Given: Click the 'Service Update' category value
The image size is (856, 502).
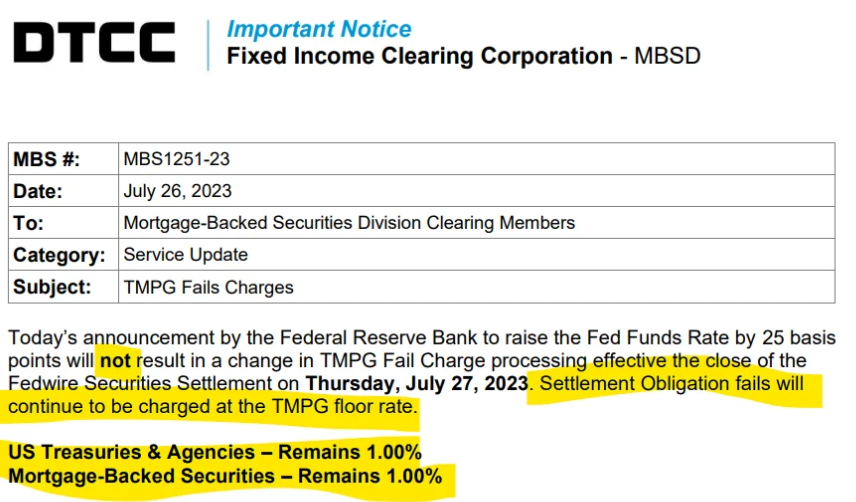Looking at the screenshot, I should 186,255.
